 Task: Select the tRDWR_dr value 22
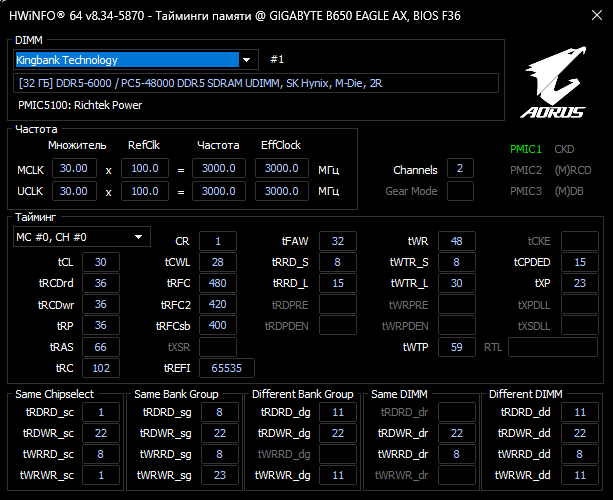[457, 433]
